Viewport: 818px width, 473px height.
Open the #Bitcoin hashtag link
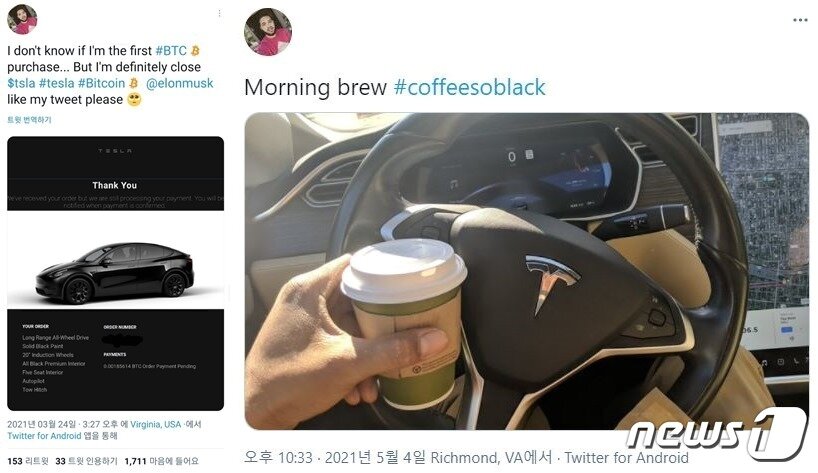pyautogui.click(x=101, y=83)
